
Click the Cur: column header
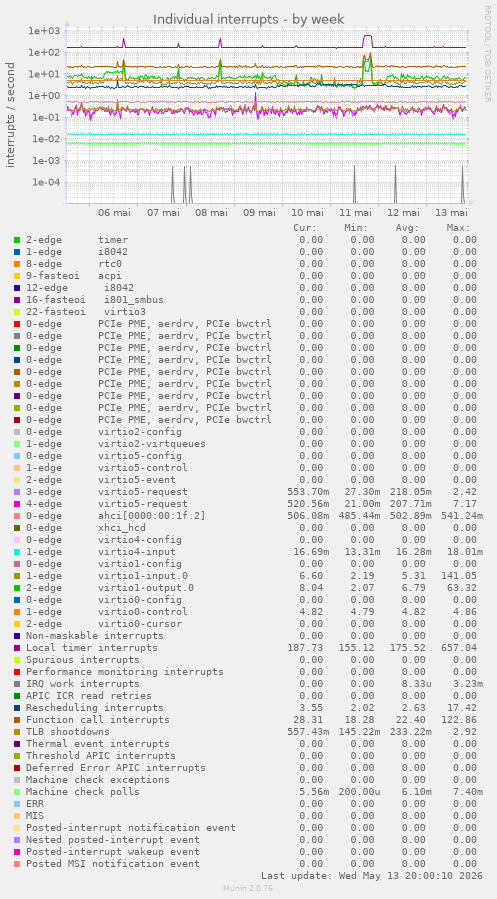point(305,228)
